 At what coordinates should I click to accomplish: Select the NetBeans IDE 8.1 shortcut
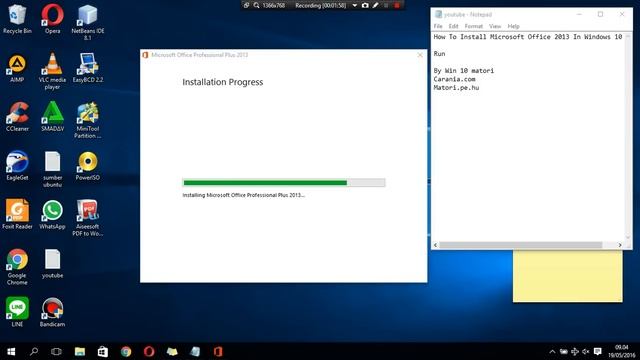88,22
